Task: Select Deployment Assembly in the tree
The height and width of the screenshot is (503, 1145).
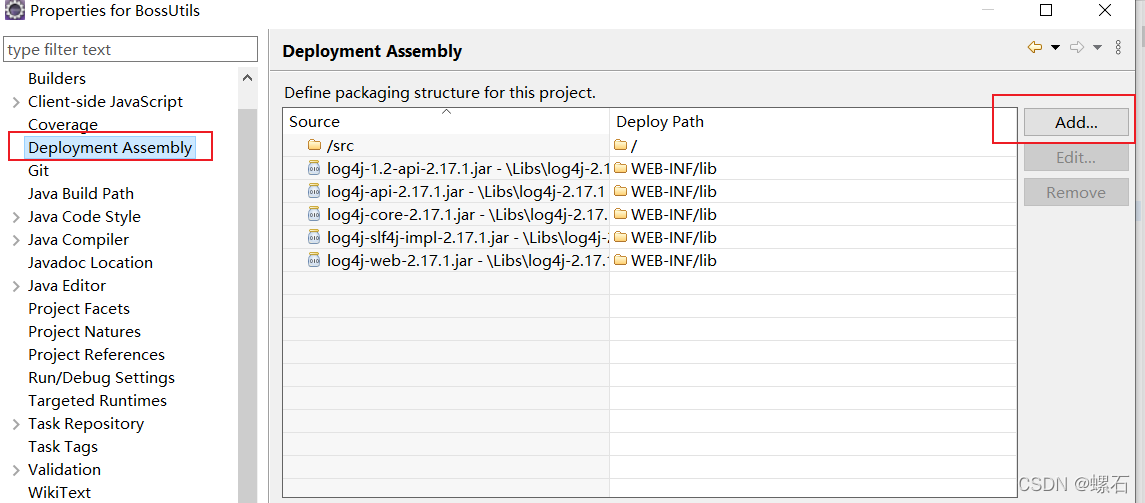Action: [110, 147]
